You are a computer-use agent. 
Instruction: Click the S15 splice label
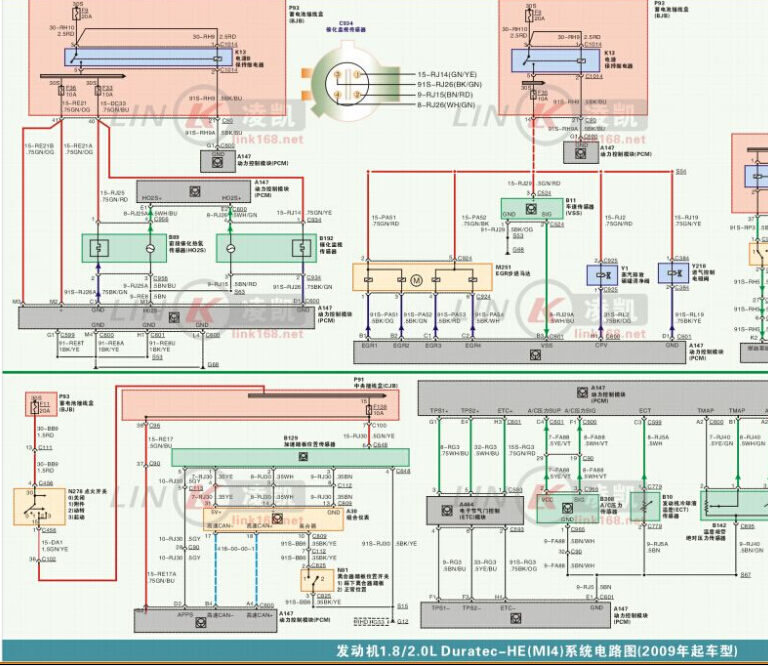pos(403,606)
